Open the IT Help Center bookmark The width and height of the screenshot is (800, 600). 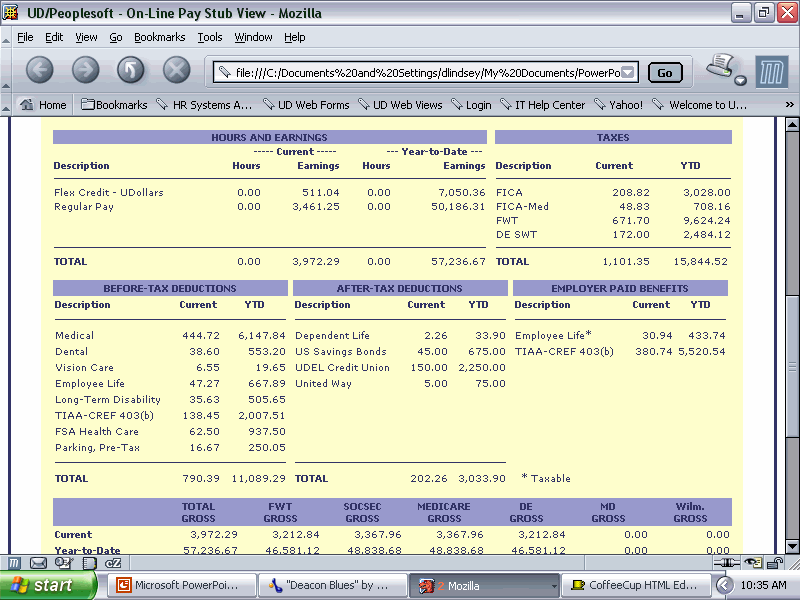(541, 105)
